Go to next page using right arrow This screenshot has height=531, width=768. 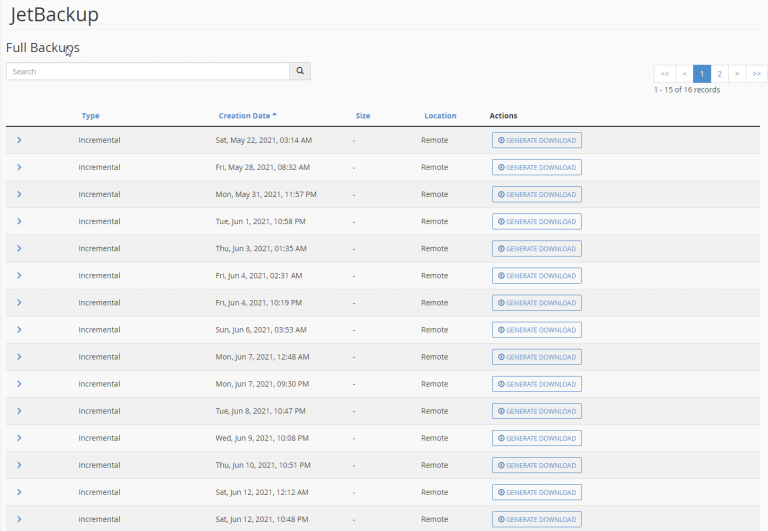pyautogui.click(x=738, y=73)
